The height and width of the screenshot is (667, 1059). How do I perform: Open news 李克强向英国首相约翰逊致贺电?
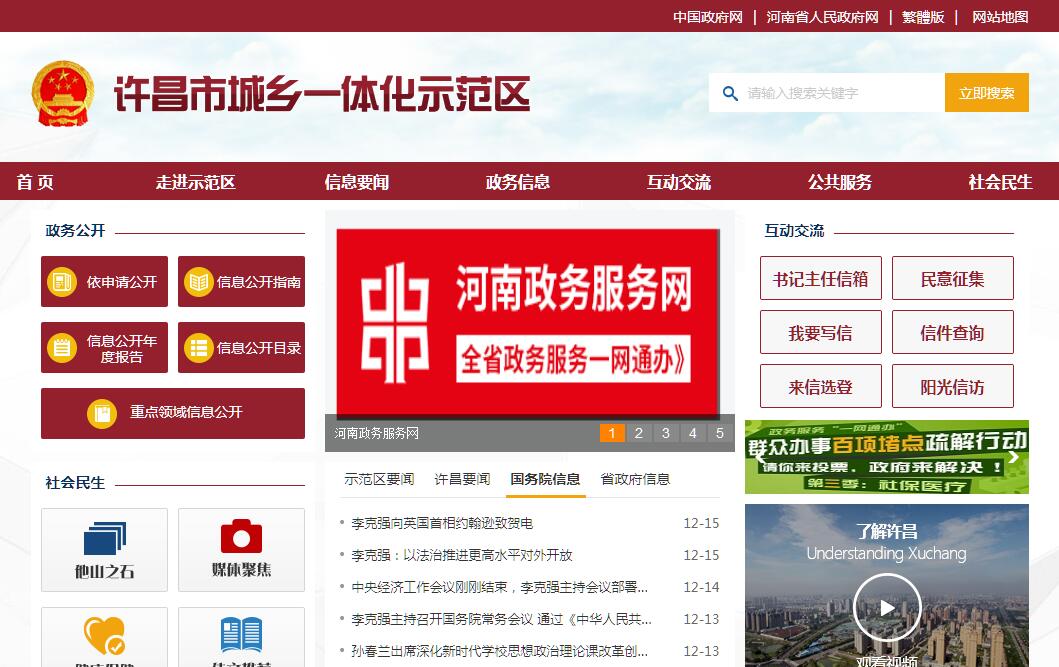coord(442,523)
